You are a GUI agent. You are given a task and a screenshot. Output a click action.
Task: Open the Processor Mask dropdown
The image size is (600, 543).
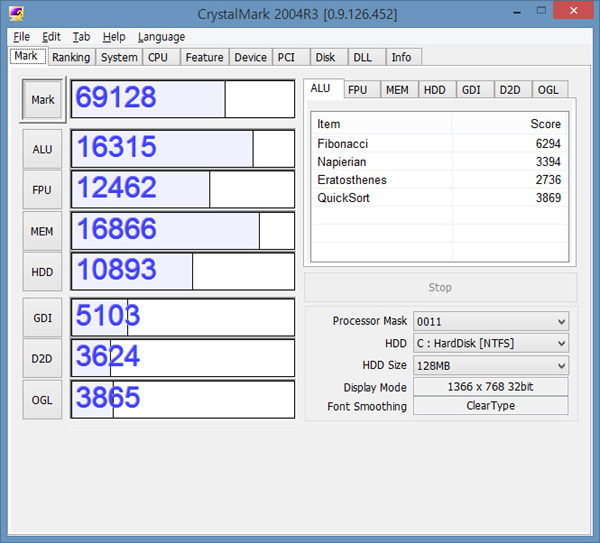pyautogui.click(x=490, y=321)
